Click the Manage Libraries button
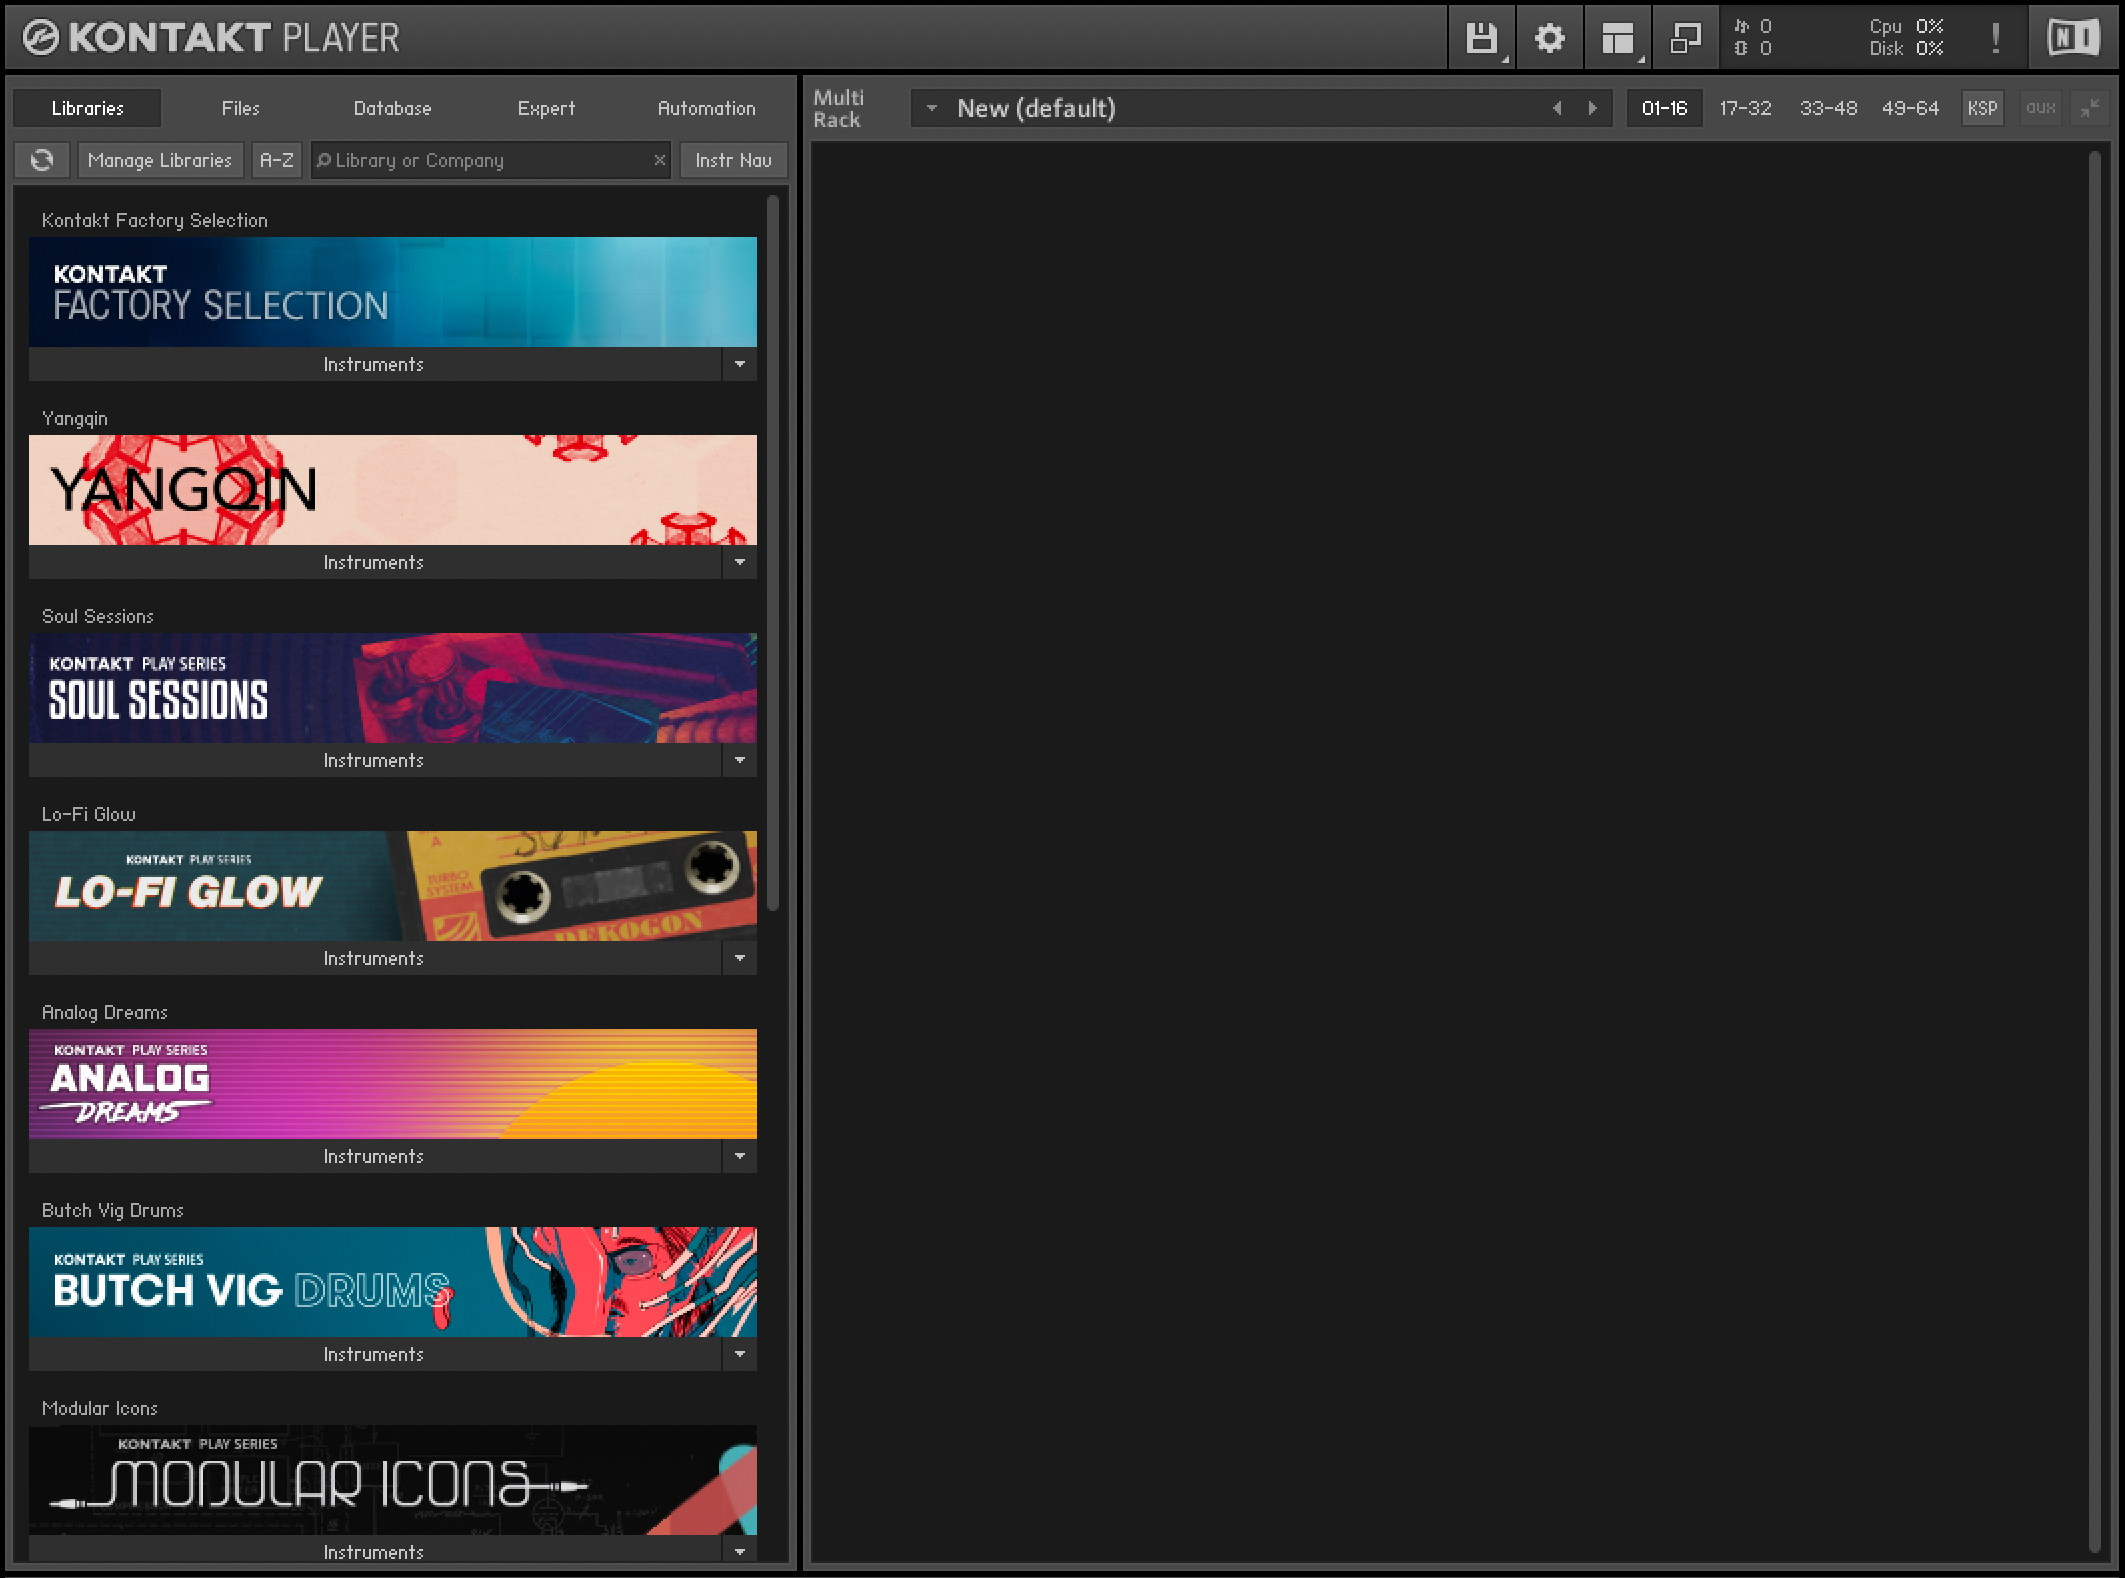The image size is (2125, 1578). pos(160,160)
